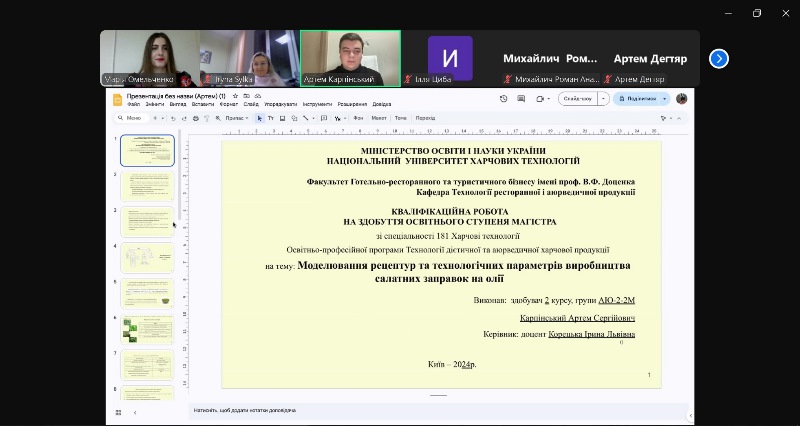Screen dimensions: 800x426
Task: Select Ілля Циба participant tile
Action: 450,58
